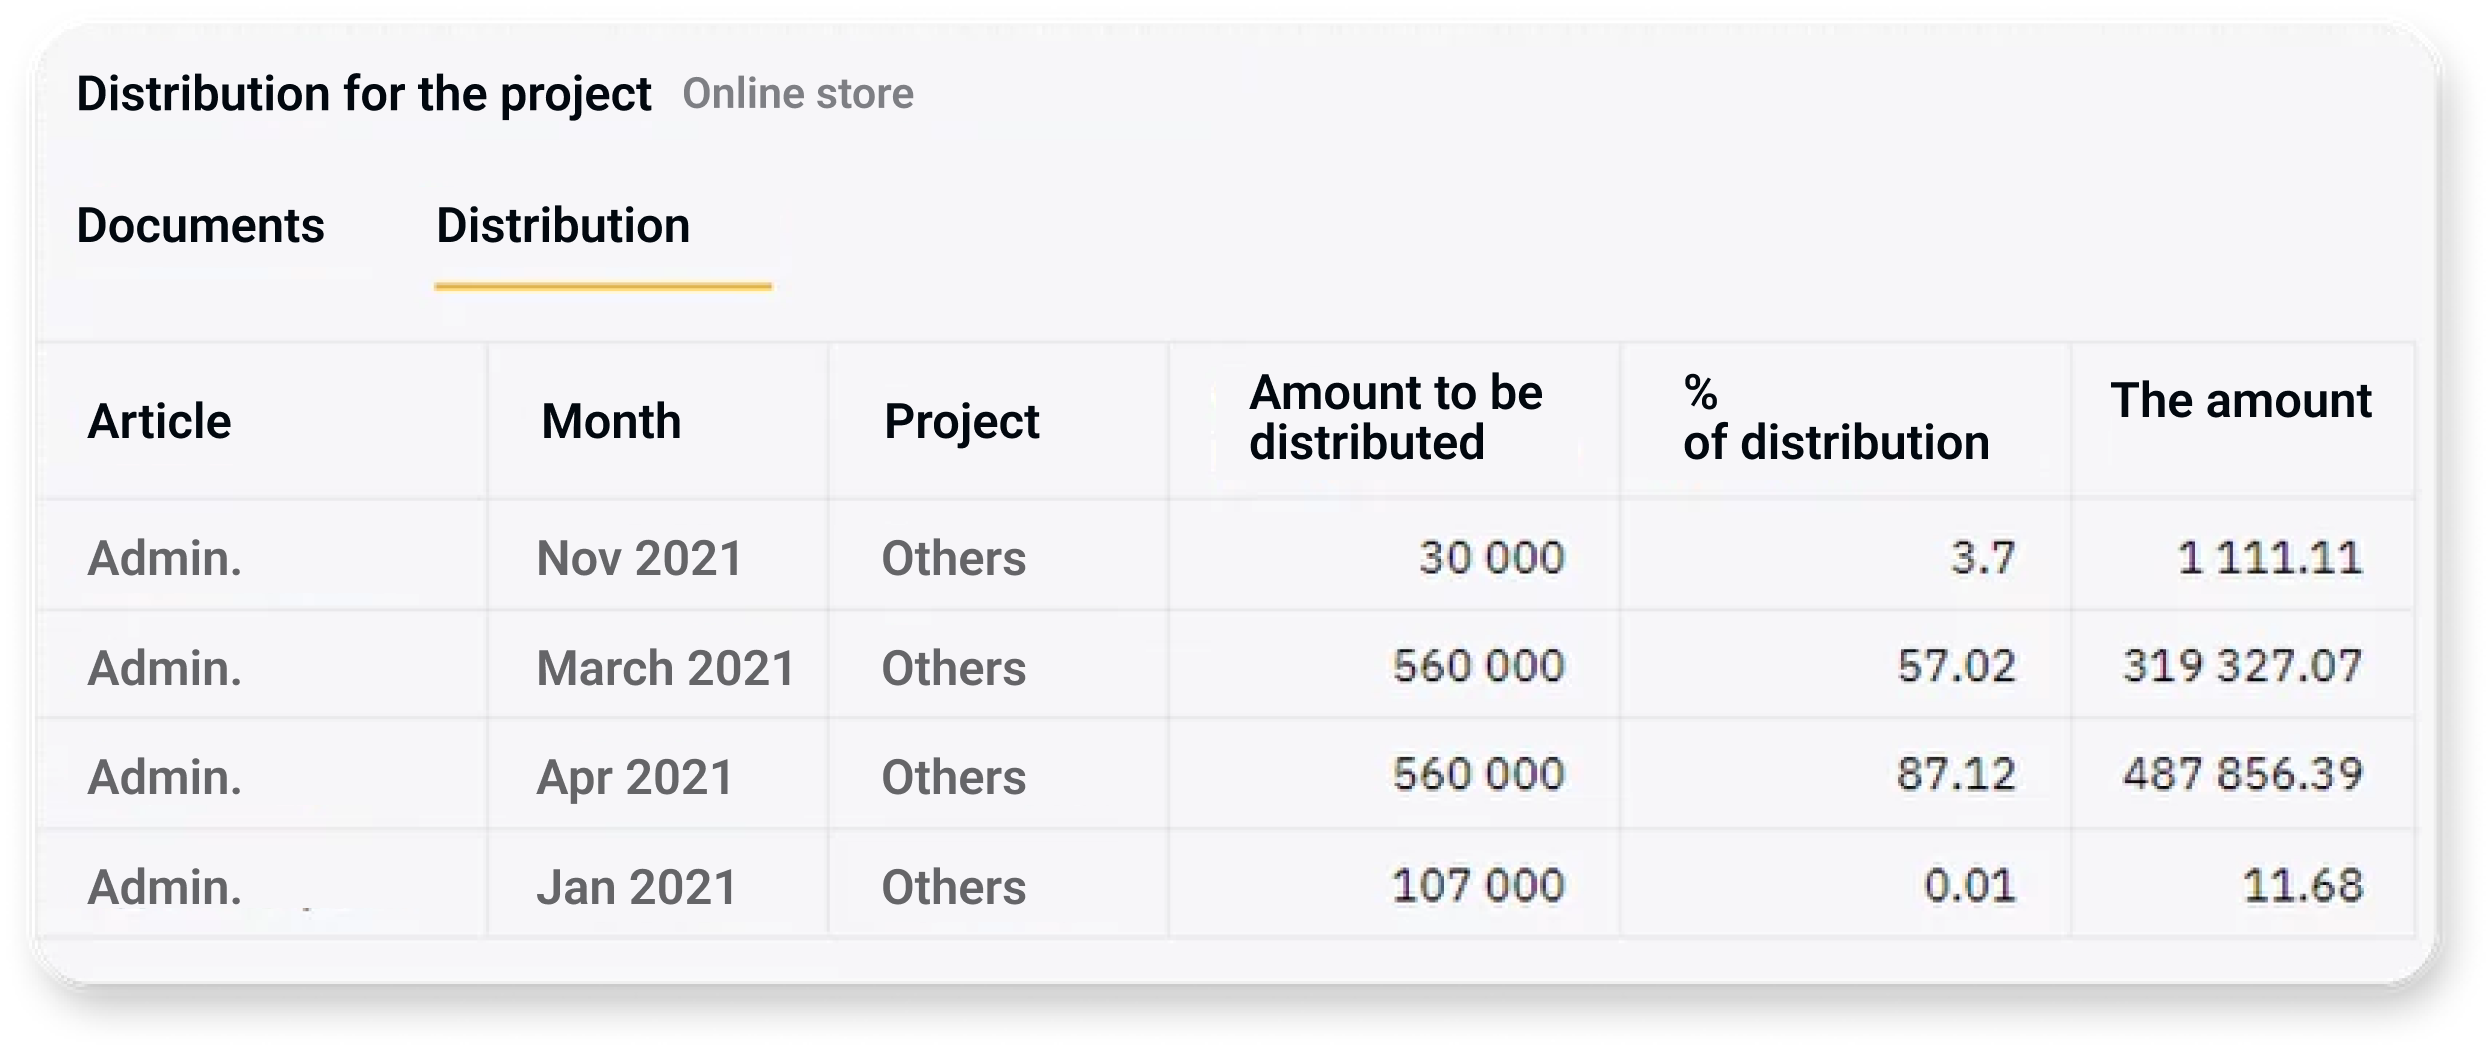Click the % of distribution header
The height and width of the screenshot is (1051, 2492).
tap(1835, 417)
